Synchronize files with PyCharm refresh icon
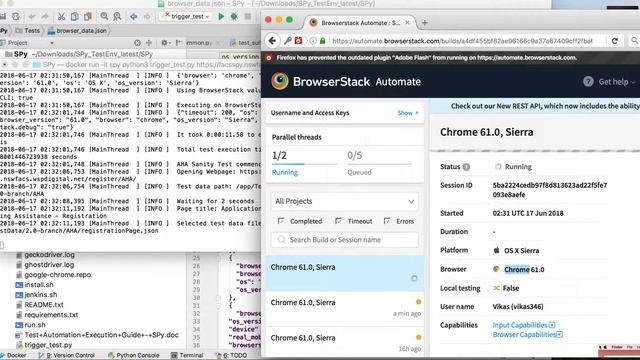This screenshot has height=360, width=640. [16, 16]
